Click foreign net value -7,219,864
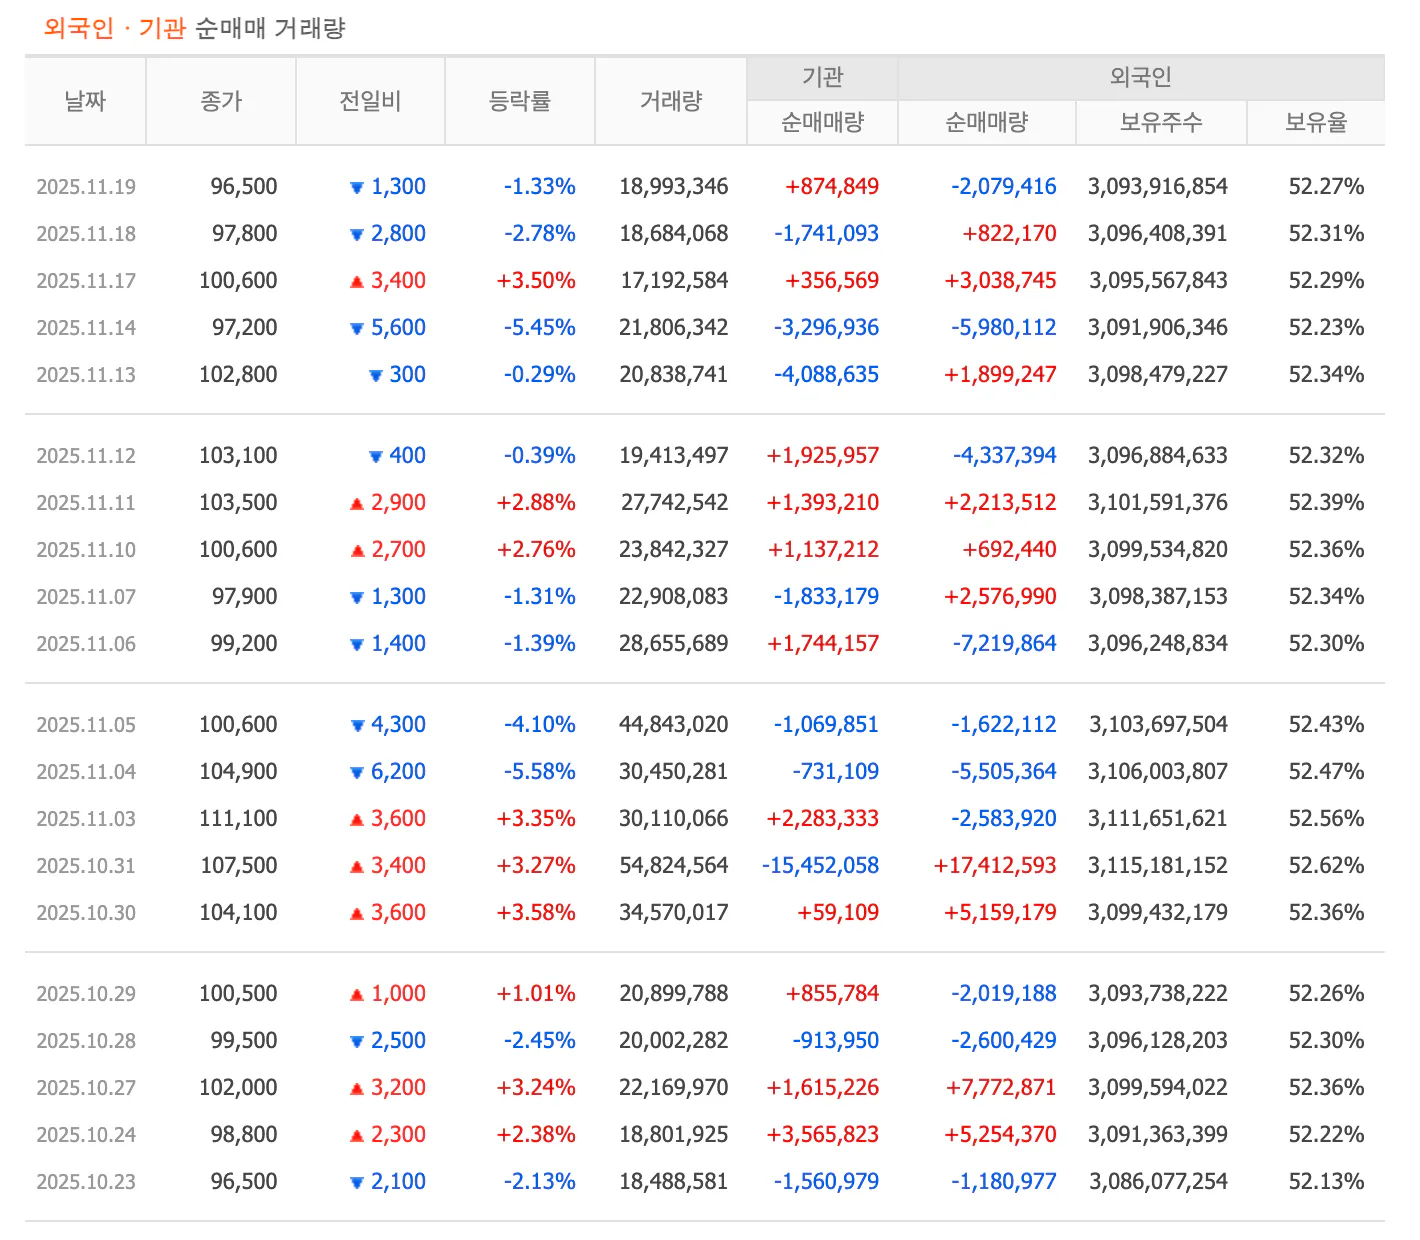The image size is (1420, 1240). (x=1004, y=644)
